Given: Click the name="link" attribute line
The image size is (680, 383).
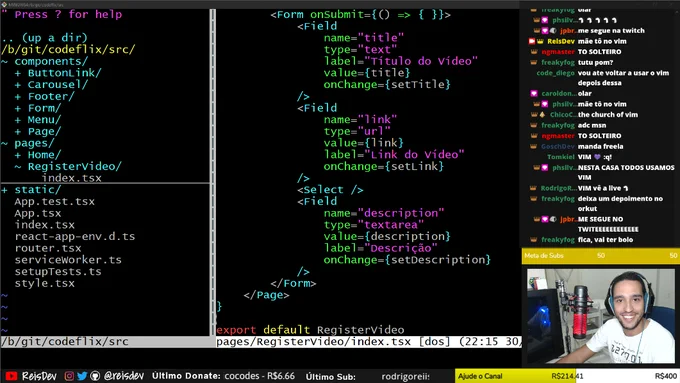Looking at the screenshot, I should tap(360, 120).
